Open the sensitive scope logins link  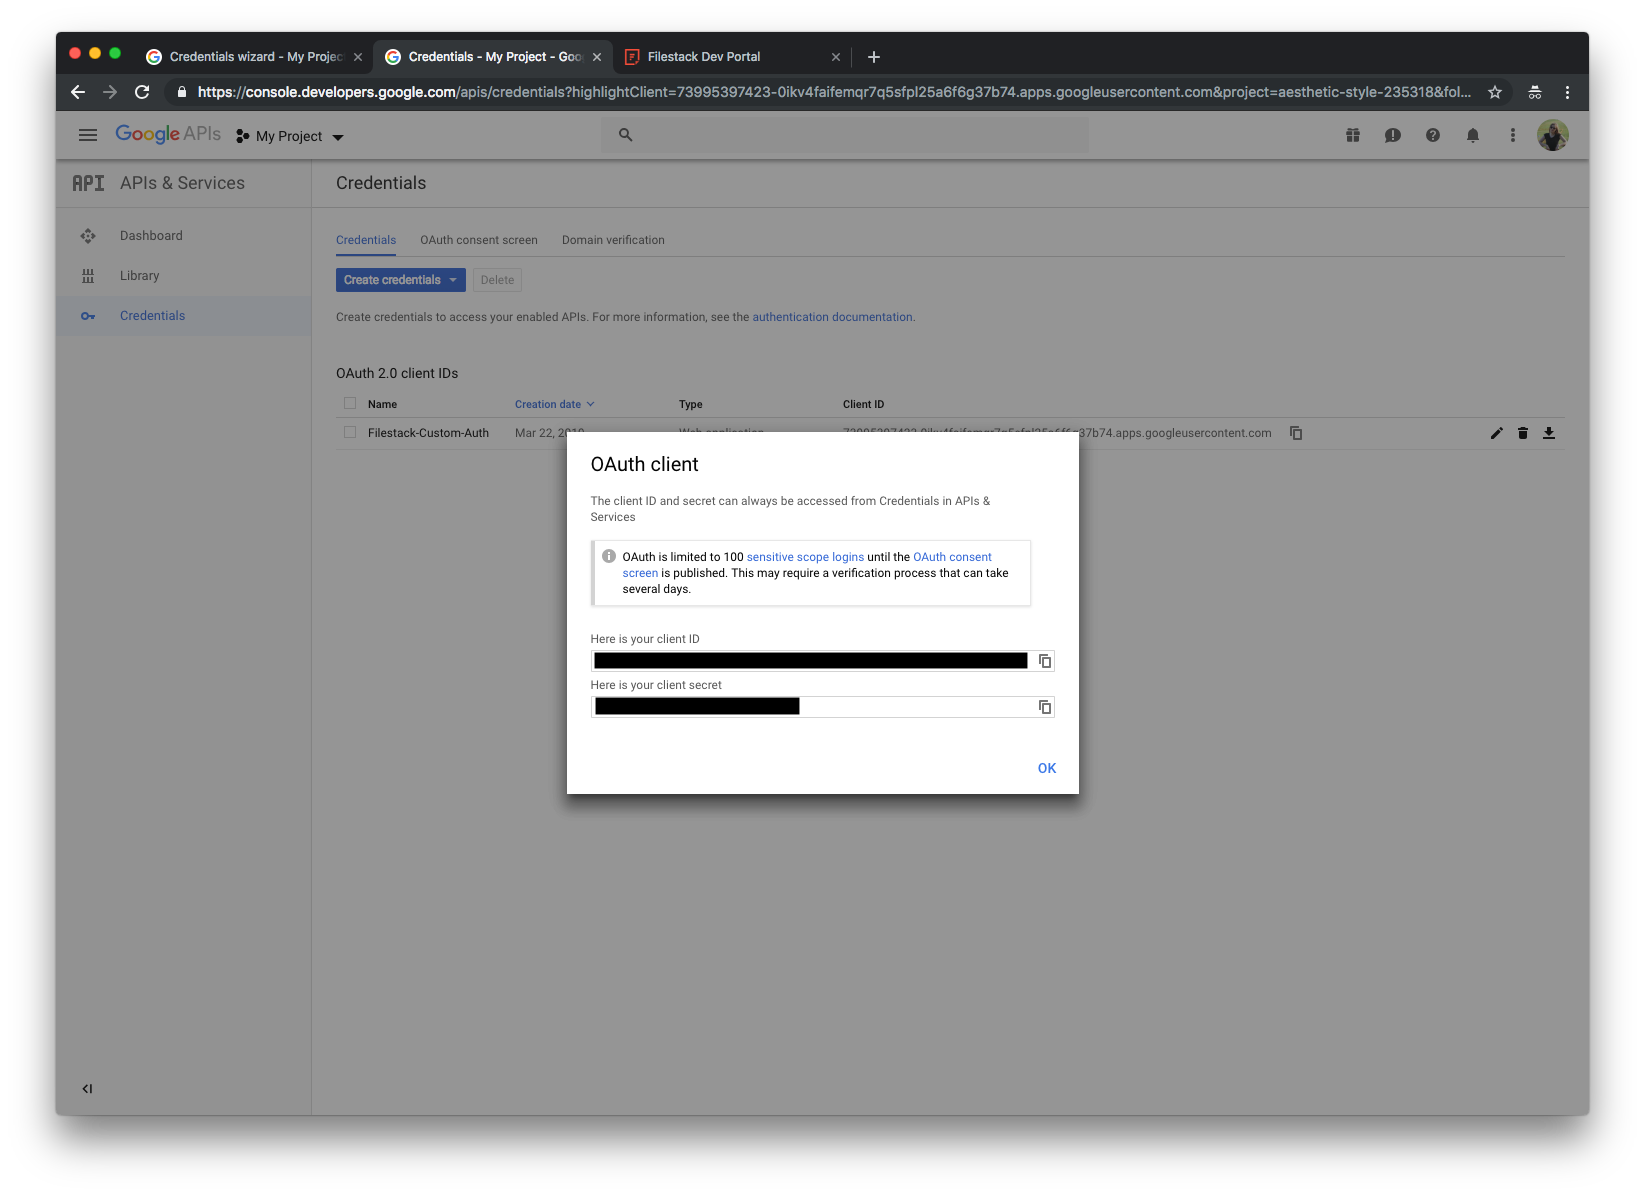pos(805,557)
